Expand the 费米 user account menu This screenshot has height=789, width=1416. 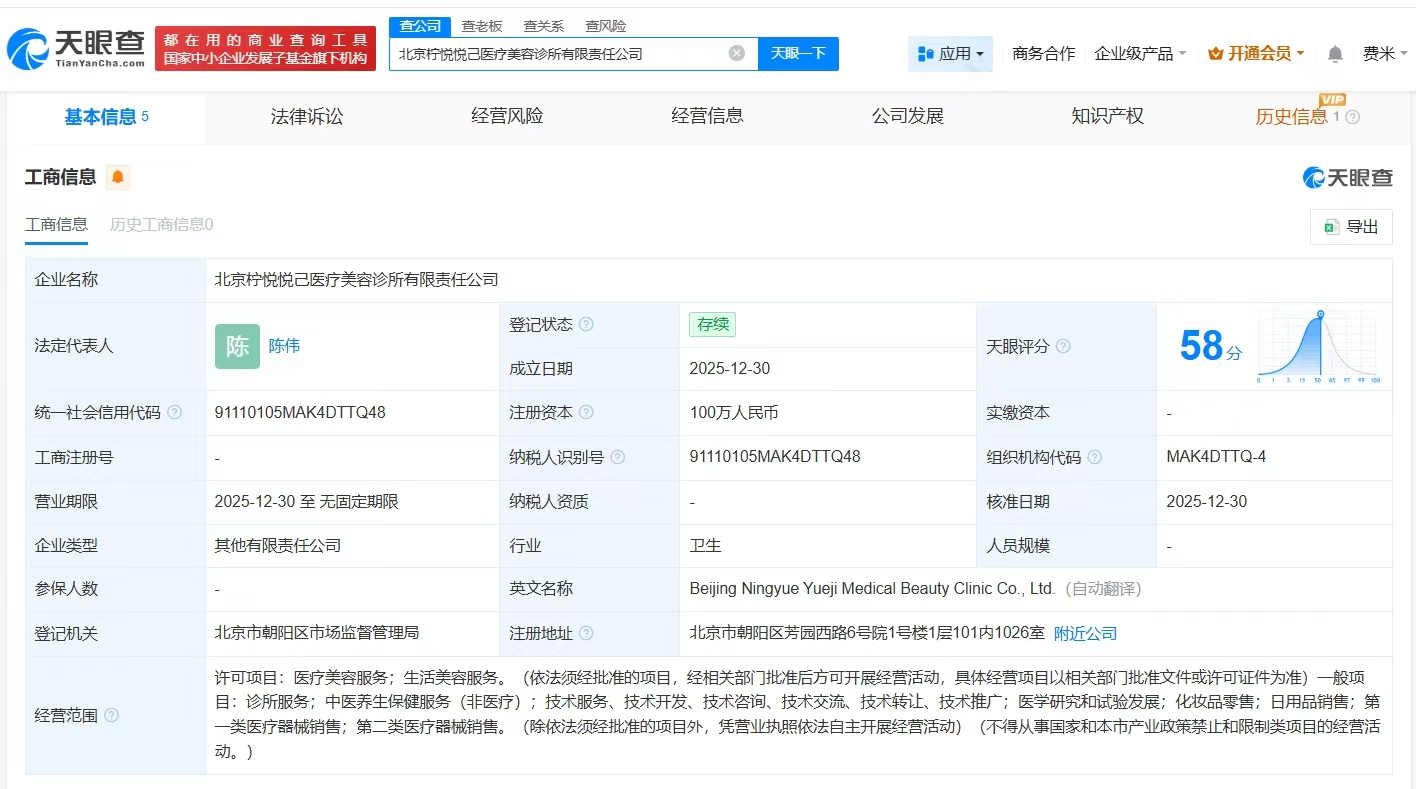pyautogui.click(x=1384, y=54)
